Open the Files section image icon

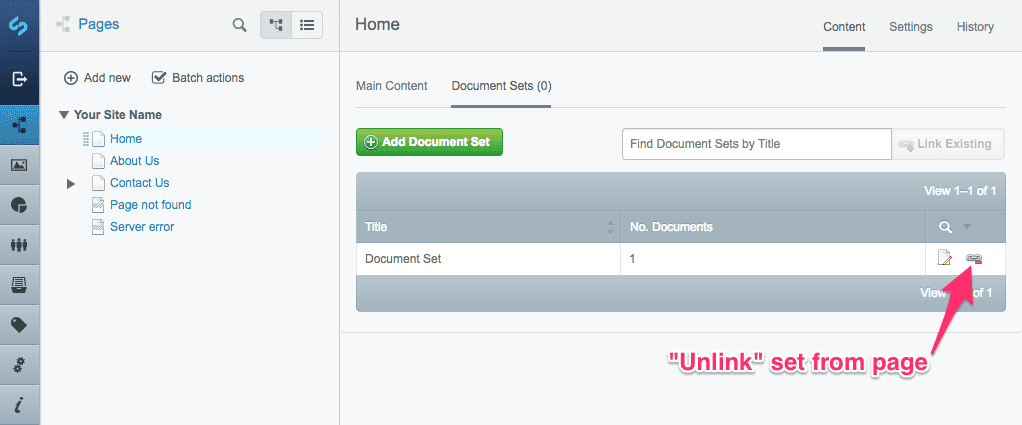click(x=19, y=165)
